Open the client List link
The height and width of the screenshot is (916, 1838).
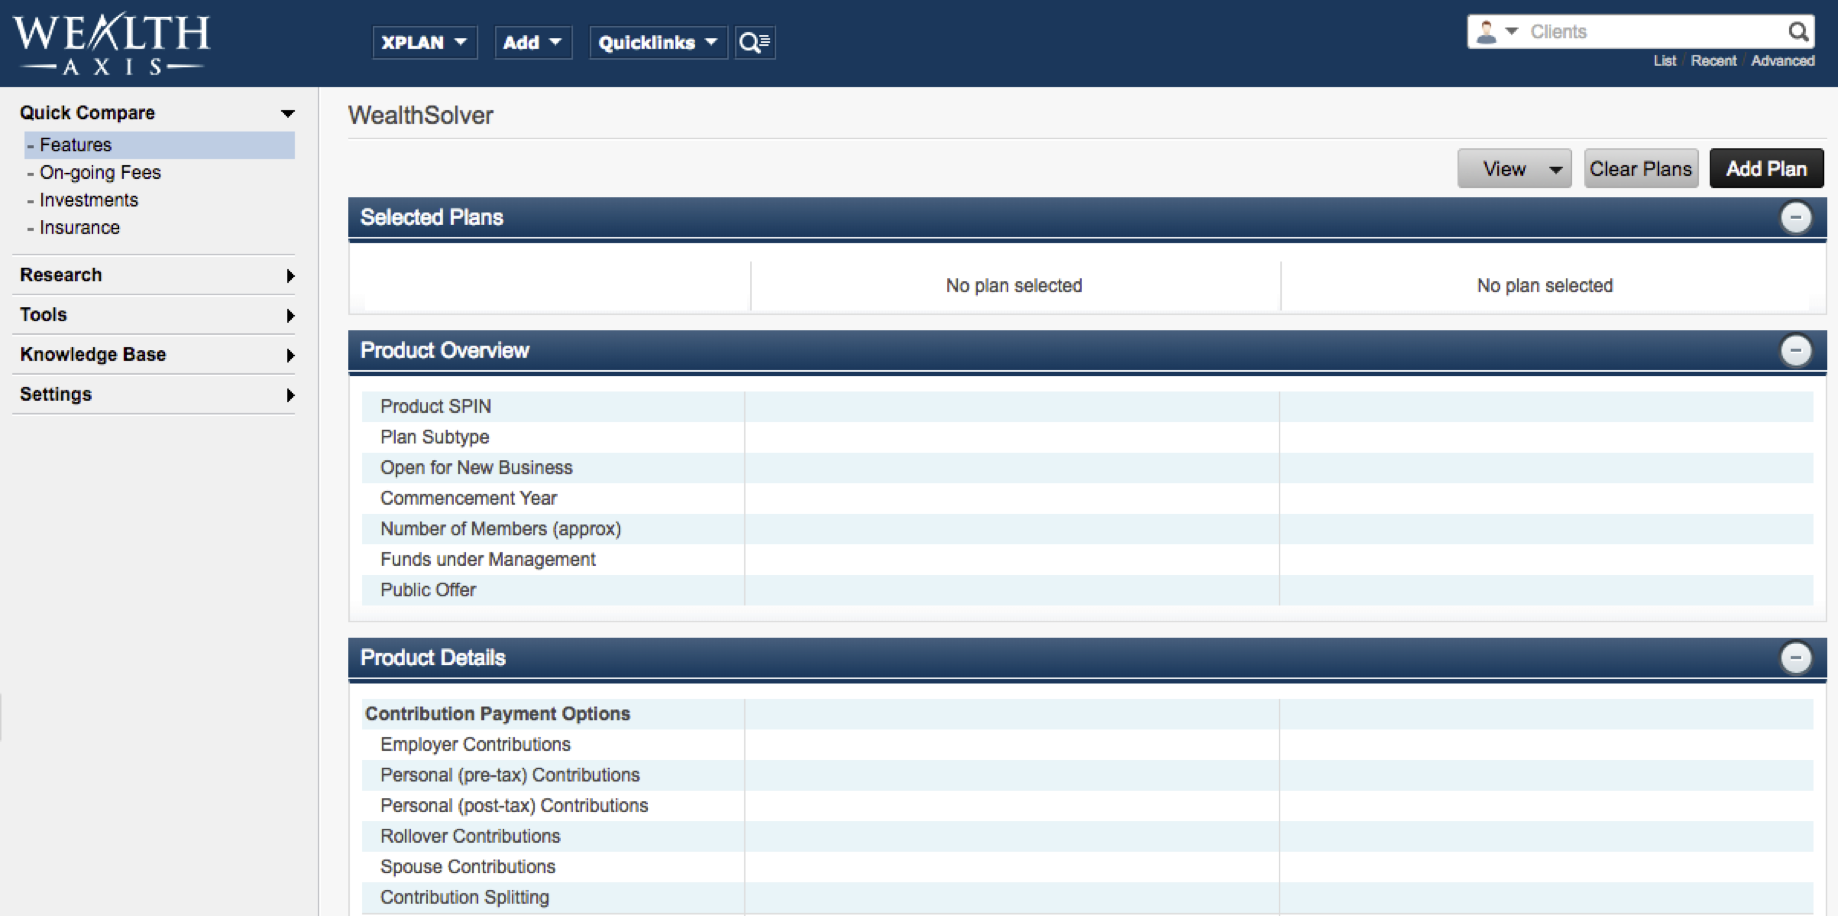pos(1665,61)
